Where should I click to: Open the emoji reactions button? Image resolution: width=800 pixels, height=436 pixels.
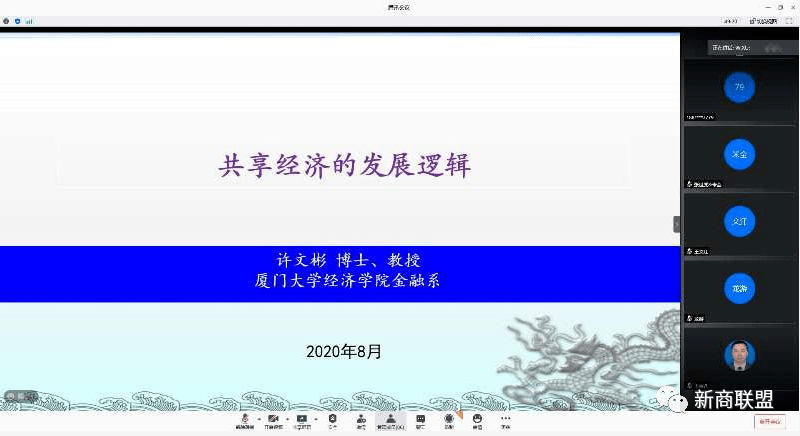[x=477, y=421]
